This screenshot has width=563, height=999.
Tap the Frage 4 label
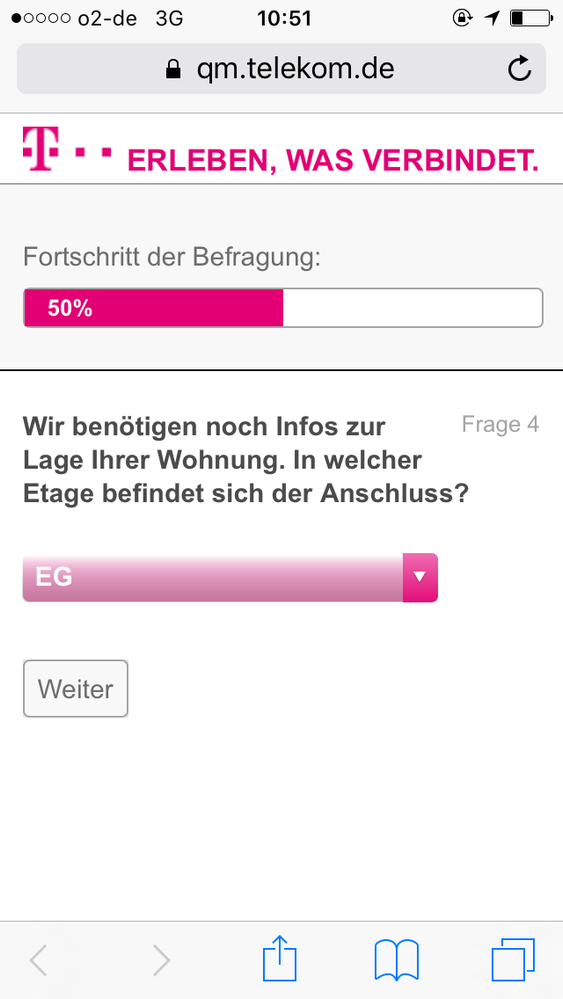point(501,424)
